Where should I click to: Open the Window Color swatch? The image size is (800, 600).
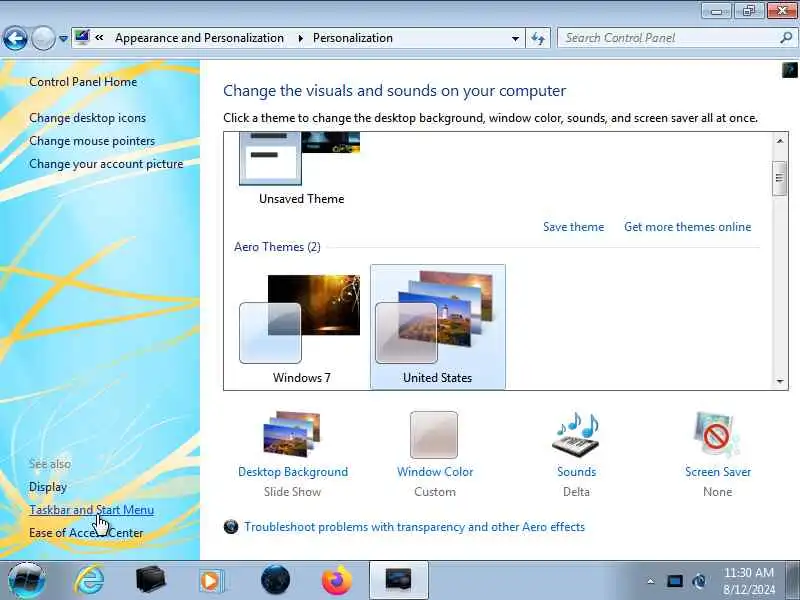434,435
